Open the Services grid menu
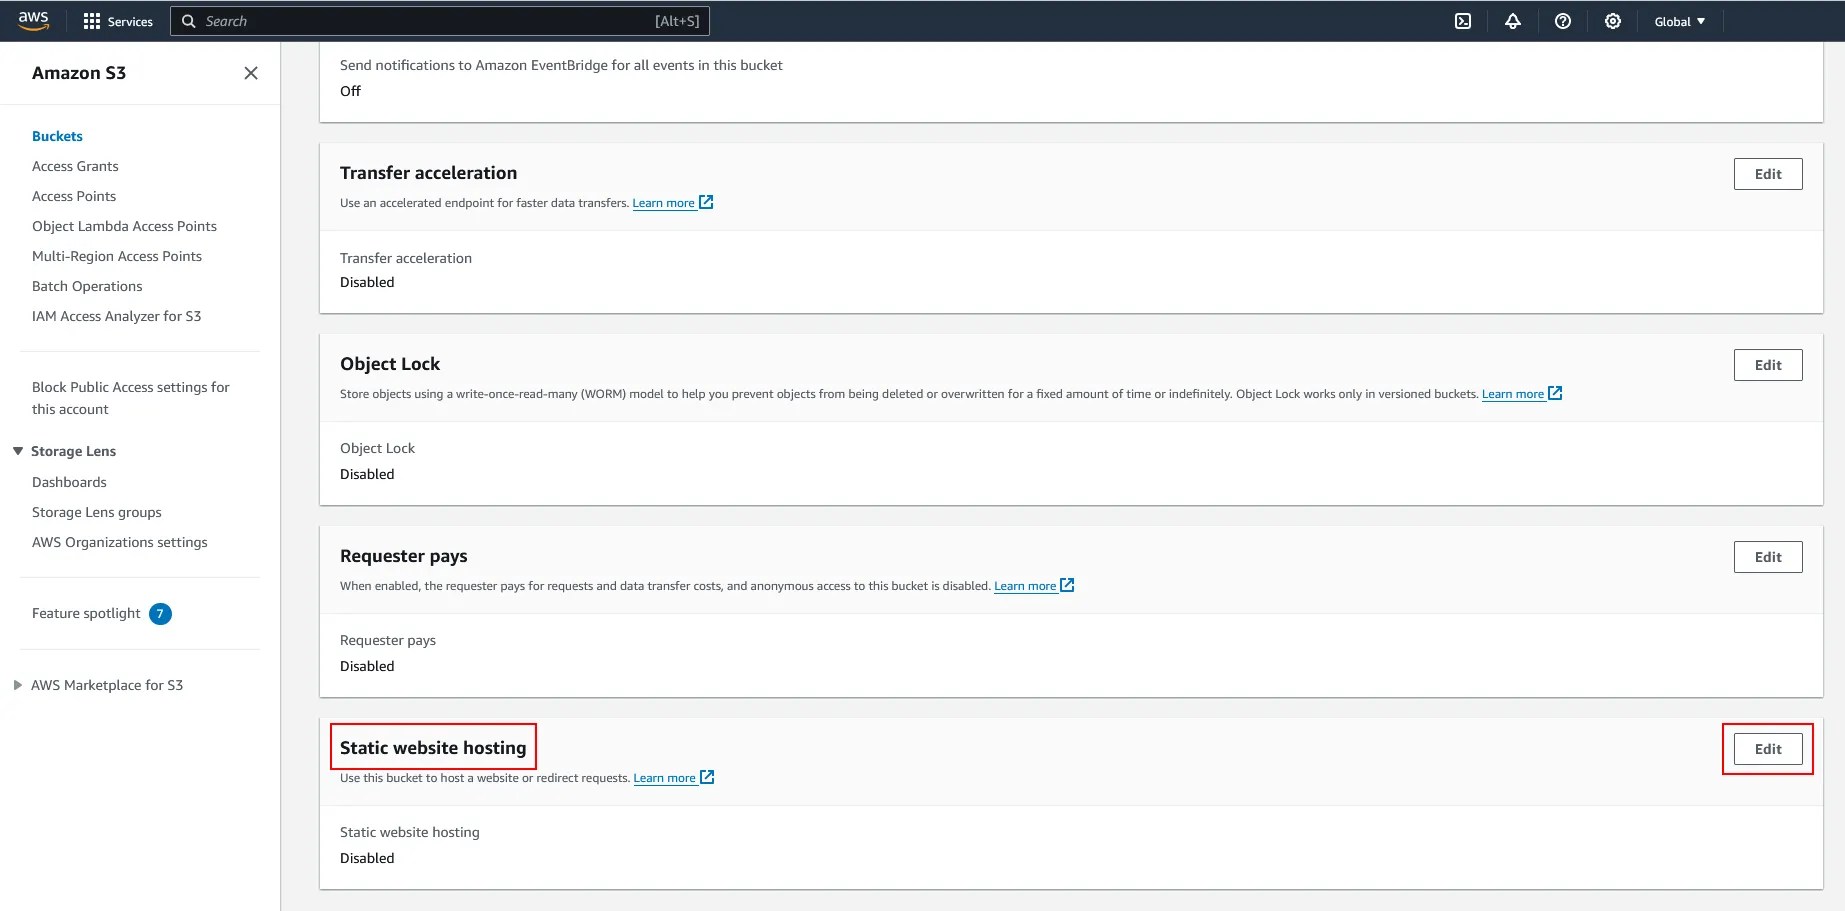The width and height of the screenshot is (1845, 911). (117, 21)
